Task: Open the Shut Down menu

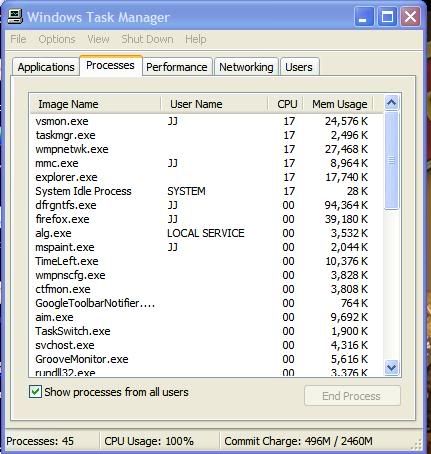Action: (147, 39)
